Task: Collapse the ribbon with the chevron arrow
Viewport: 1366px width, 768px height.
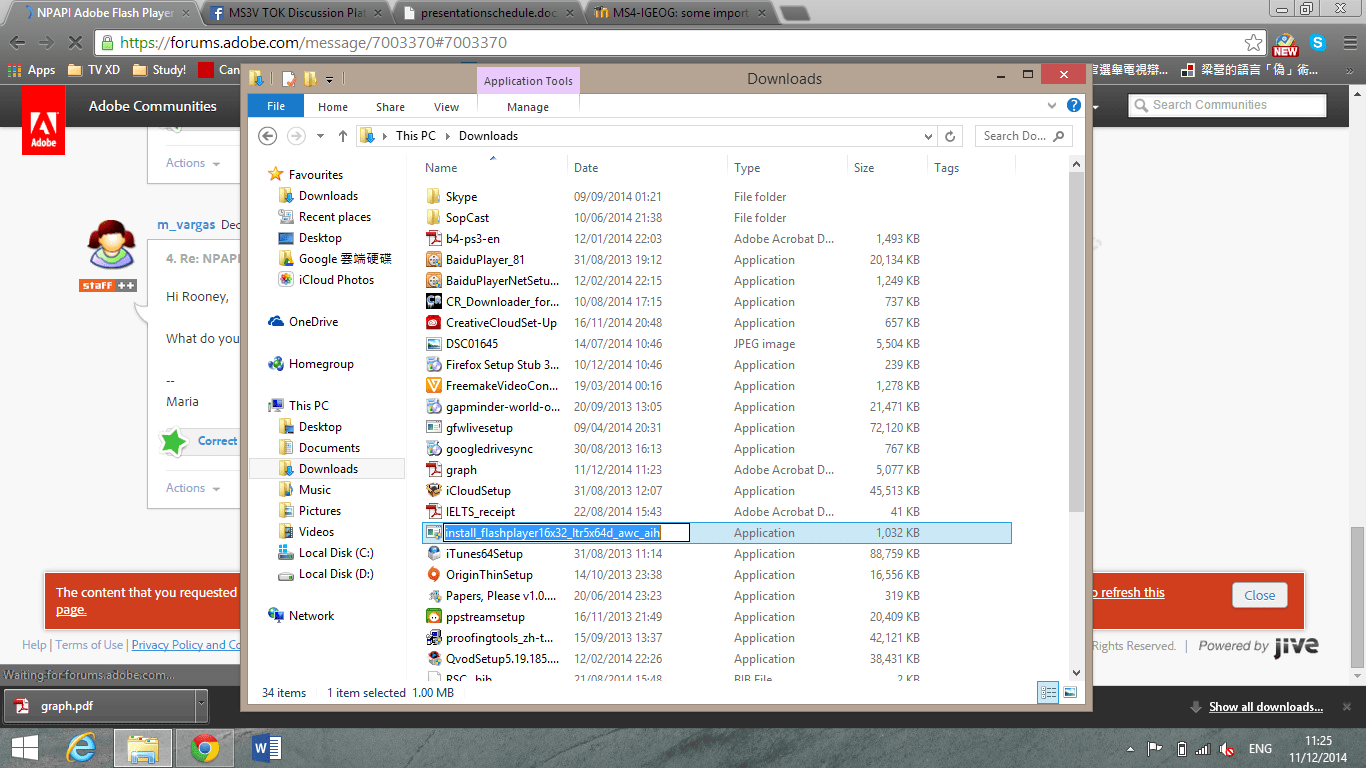Action: pyautogui.click(x=1051, y=104)
